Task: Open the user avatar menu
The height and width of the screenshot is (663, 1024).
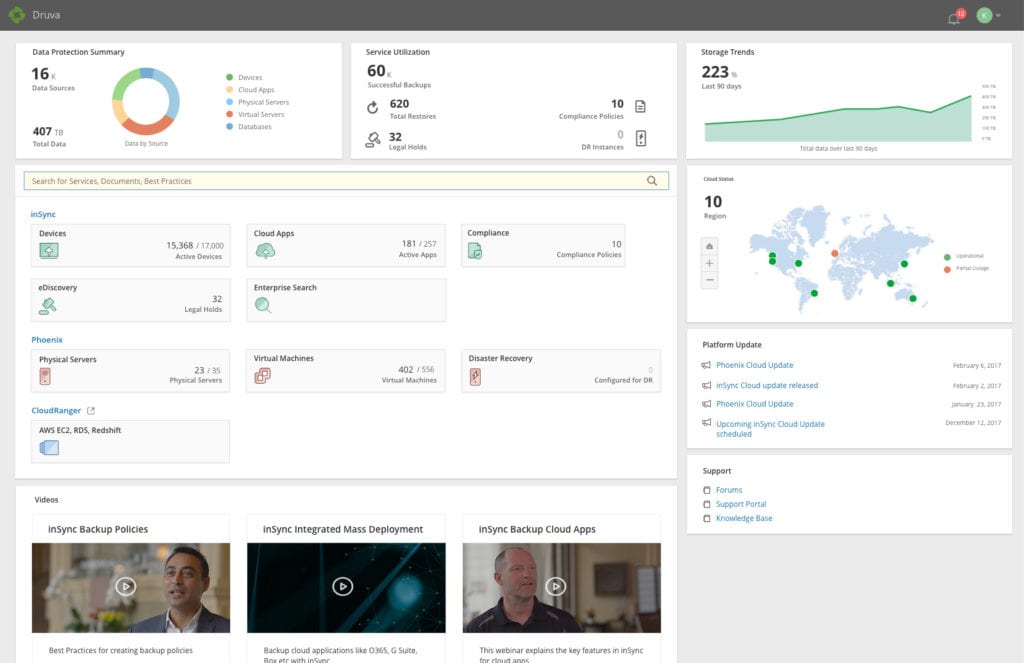Action: click(x=984, y=15)
